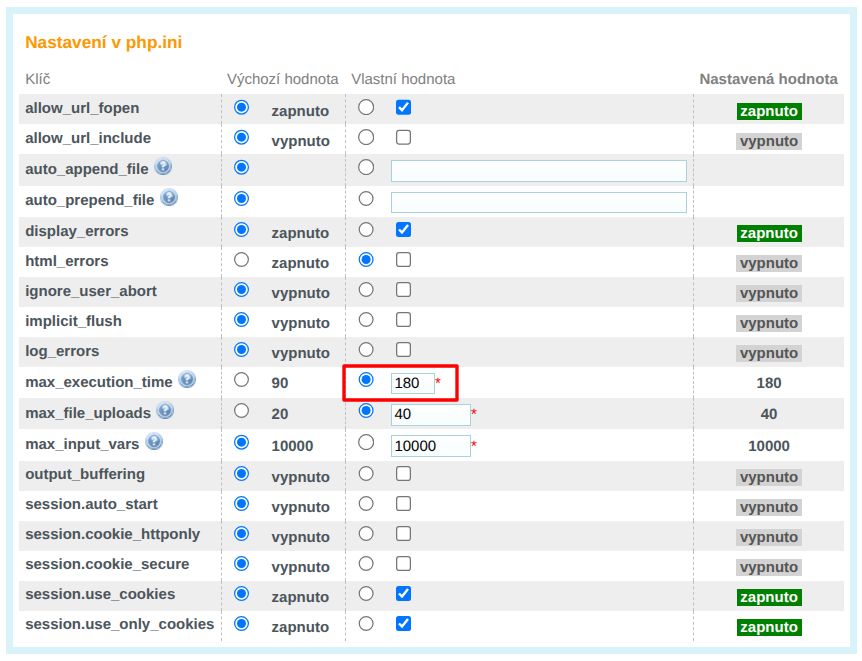Viewport: 862px width, 661px height.
Task: Select default value radio for html_errors
Action: click(x=241, y=260)
